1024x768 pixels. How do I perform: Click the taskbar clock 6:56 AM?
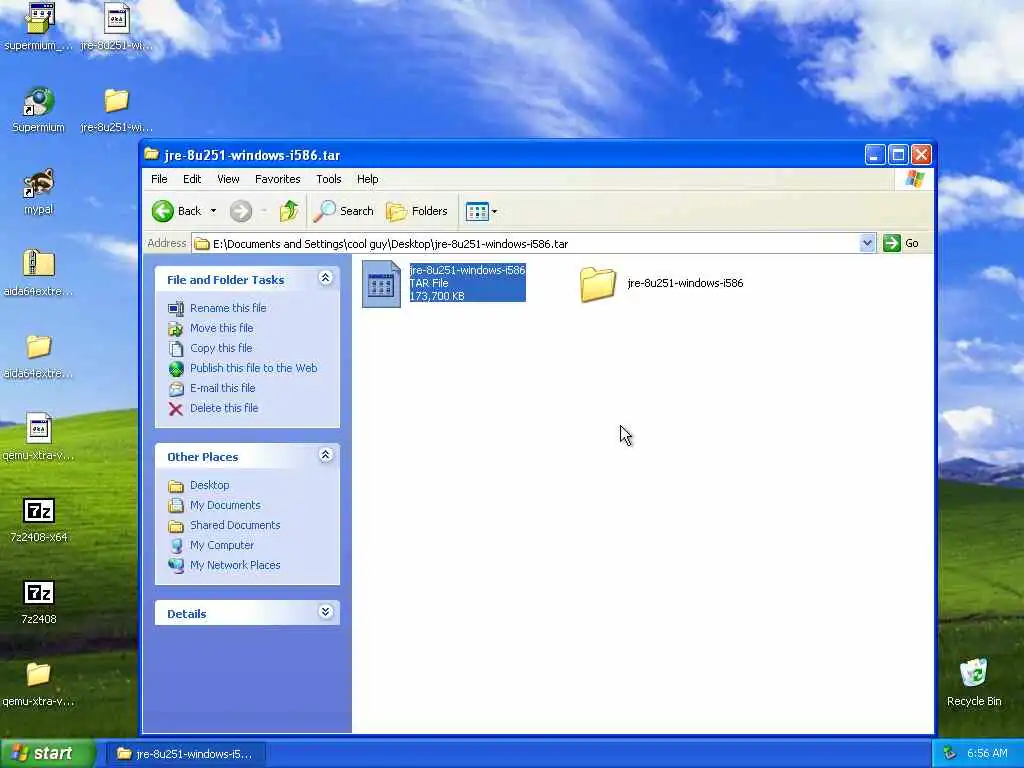[987, 754]
